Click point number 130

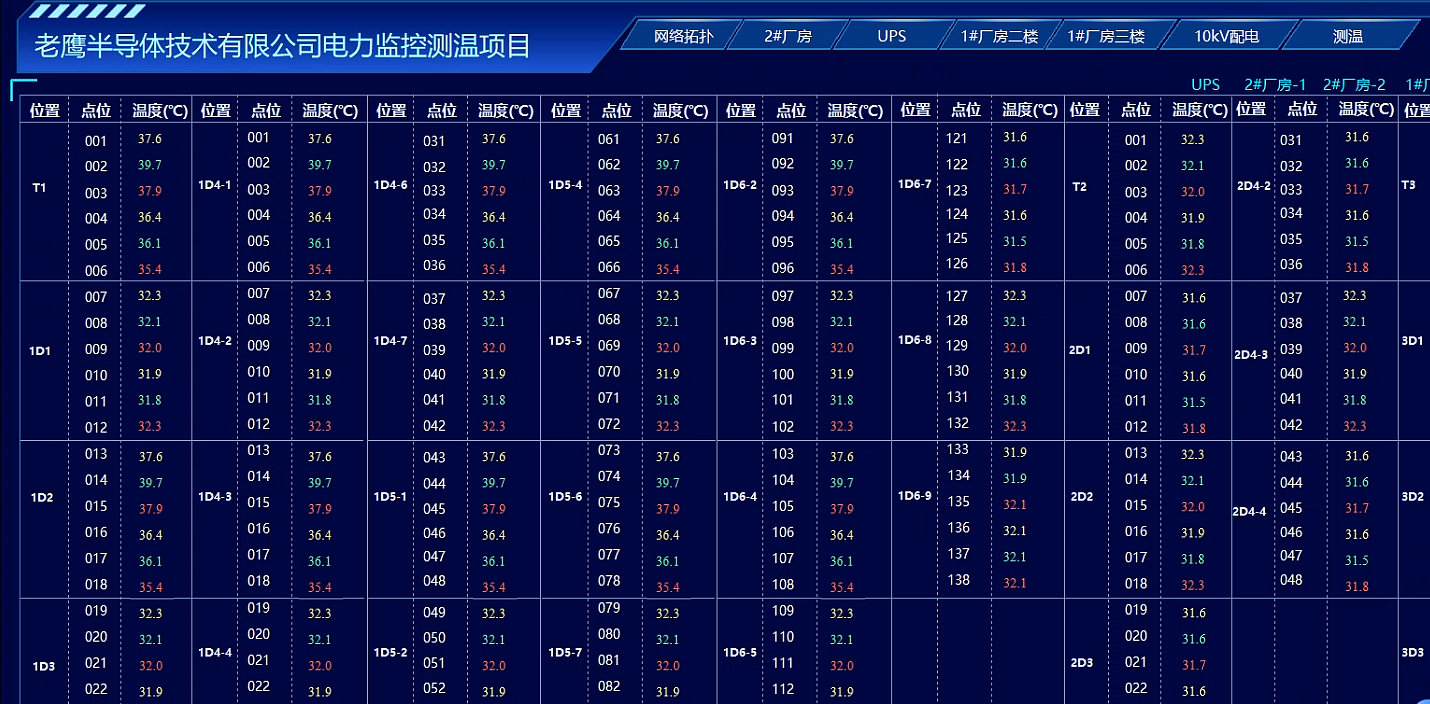pos(958,370)
